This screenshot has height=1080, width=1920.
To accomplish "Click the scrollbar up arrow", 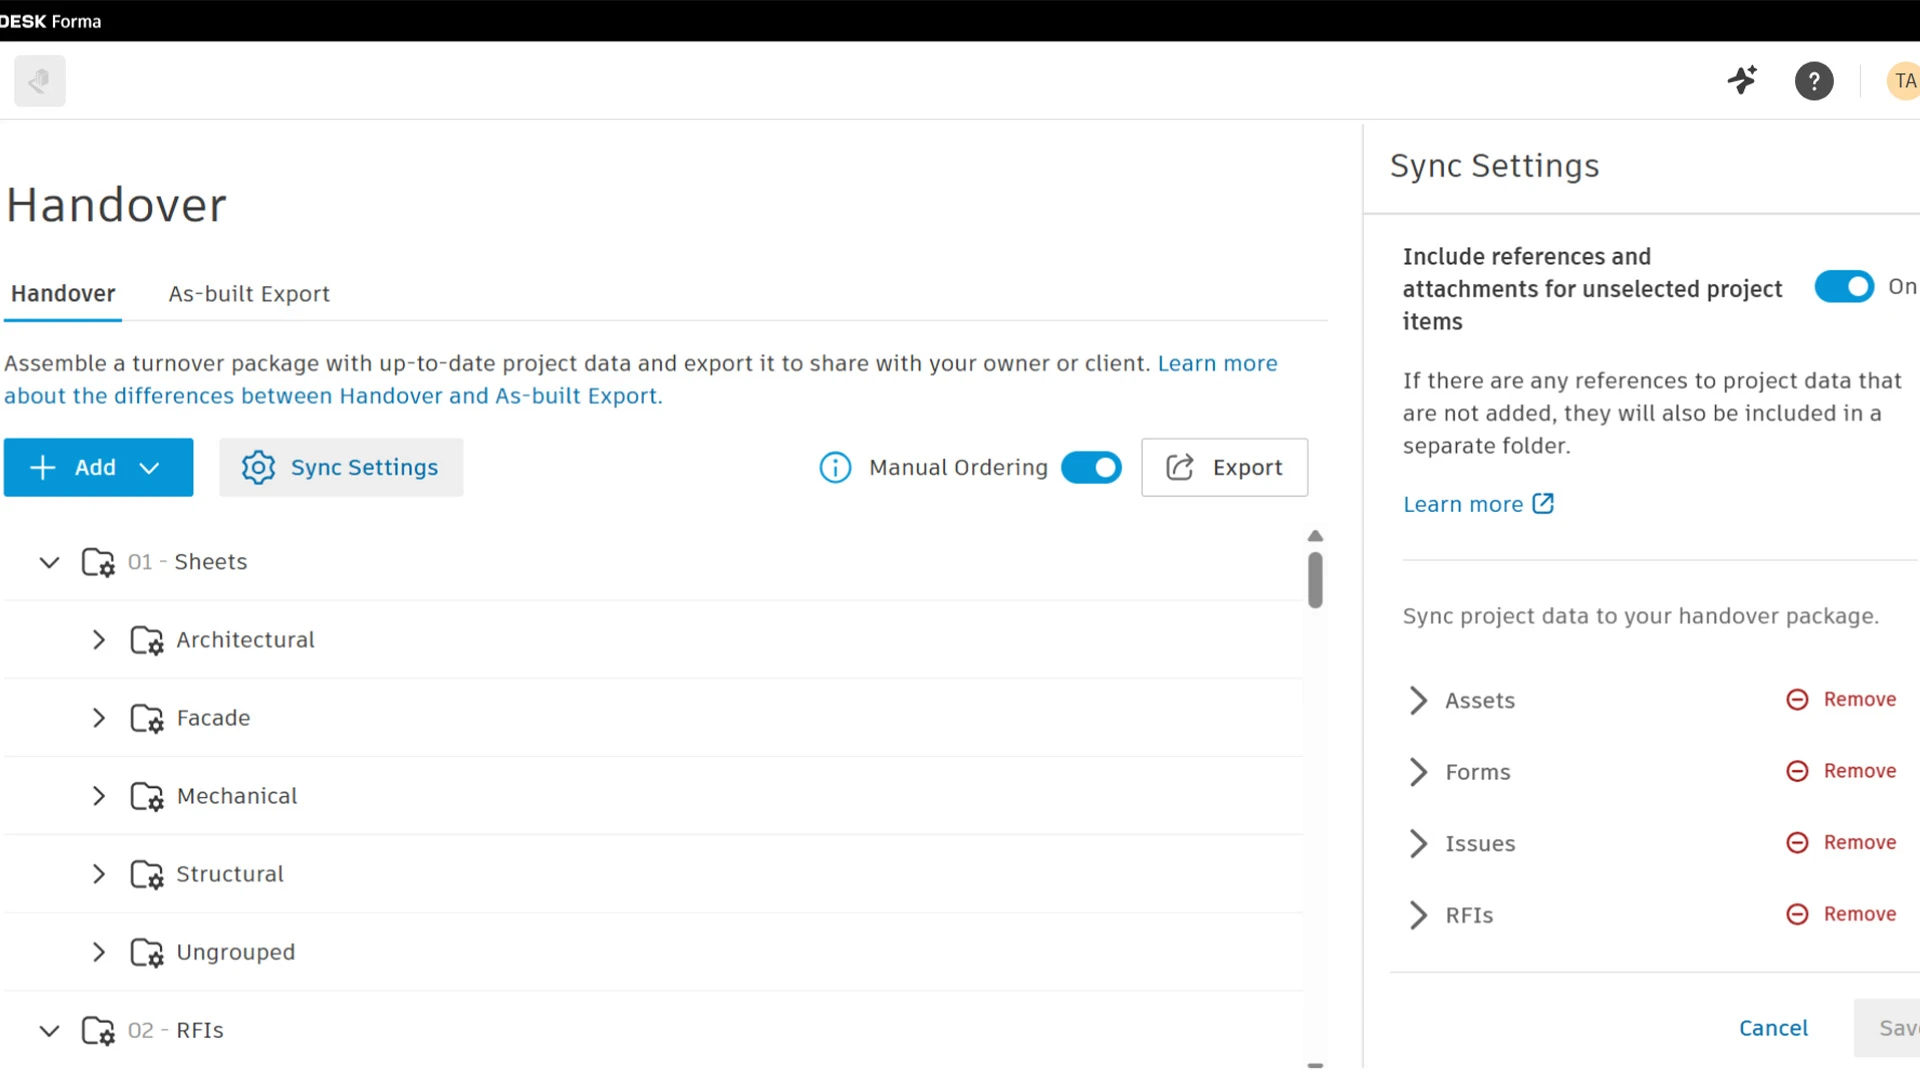I will click(1315, 536).
